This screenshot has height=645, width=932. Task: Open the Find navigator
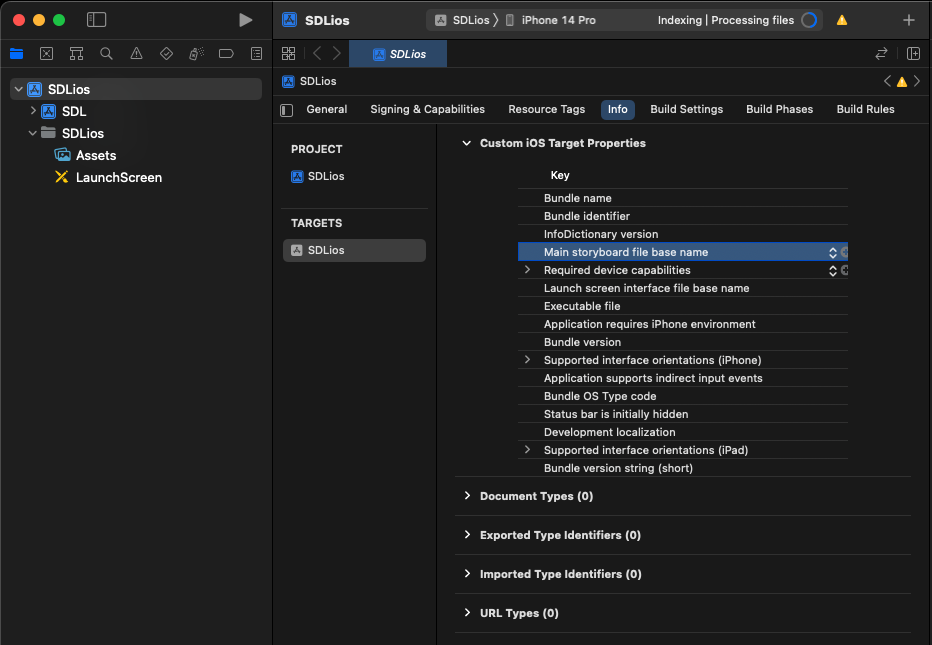106,54
